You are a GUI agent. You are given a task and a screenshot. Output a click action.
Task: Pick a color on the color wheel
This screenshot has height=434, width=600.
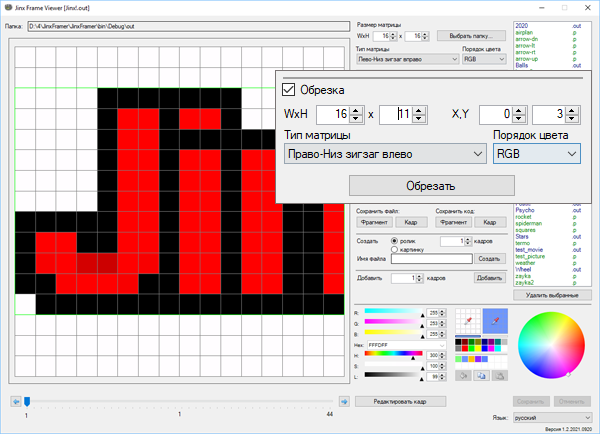tap(551, 345)
